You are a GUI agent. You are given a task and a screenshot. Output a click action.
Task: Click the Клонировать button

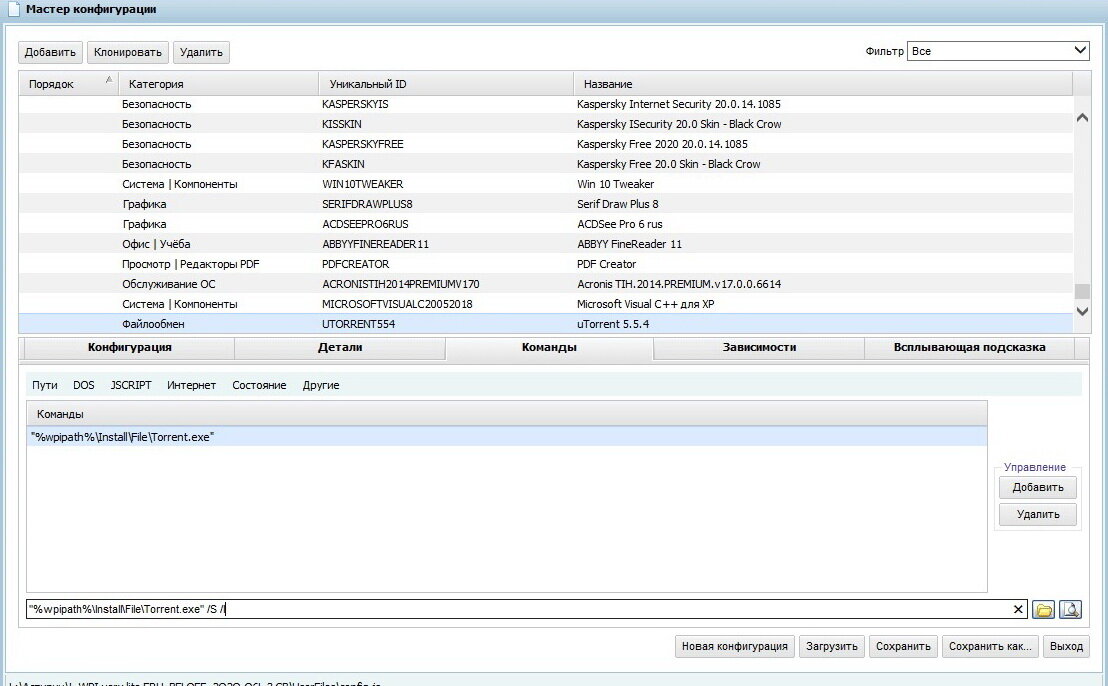(128, 52)
